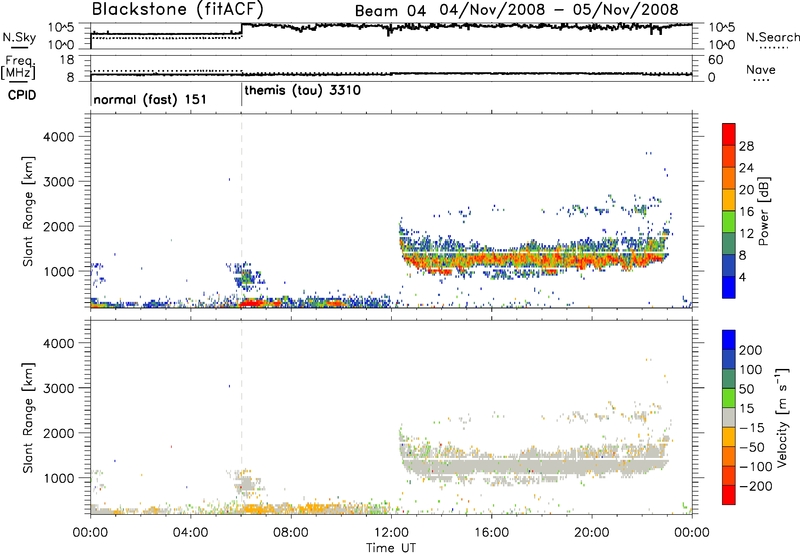Image resolution: width=800 pixels, height=554 pixels.
Task: Click the 'N.Sky' legend label
Action: [19, 37]
